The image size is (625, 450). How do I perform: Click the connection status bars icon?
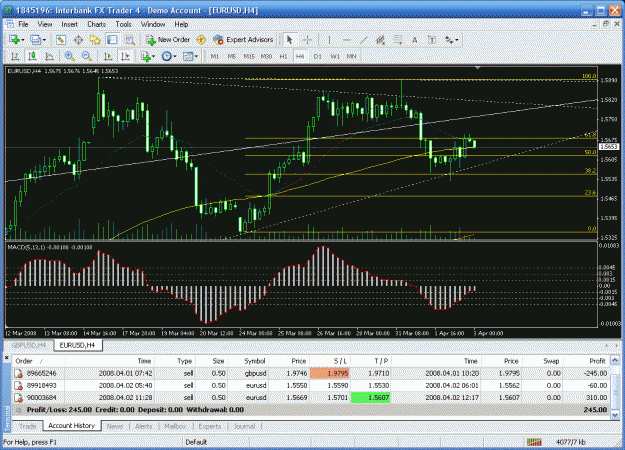(534, 442)
